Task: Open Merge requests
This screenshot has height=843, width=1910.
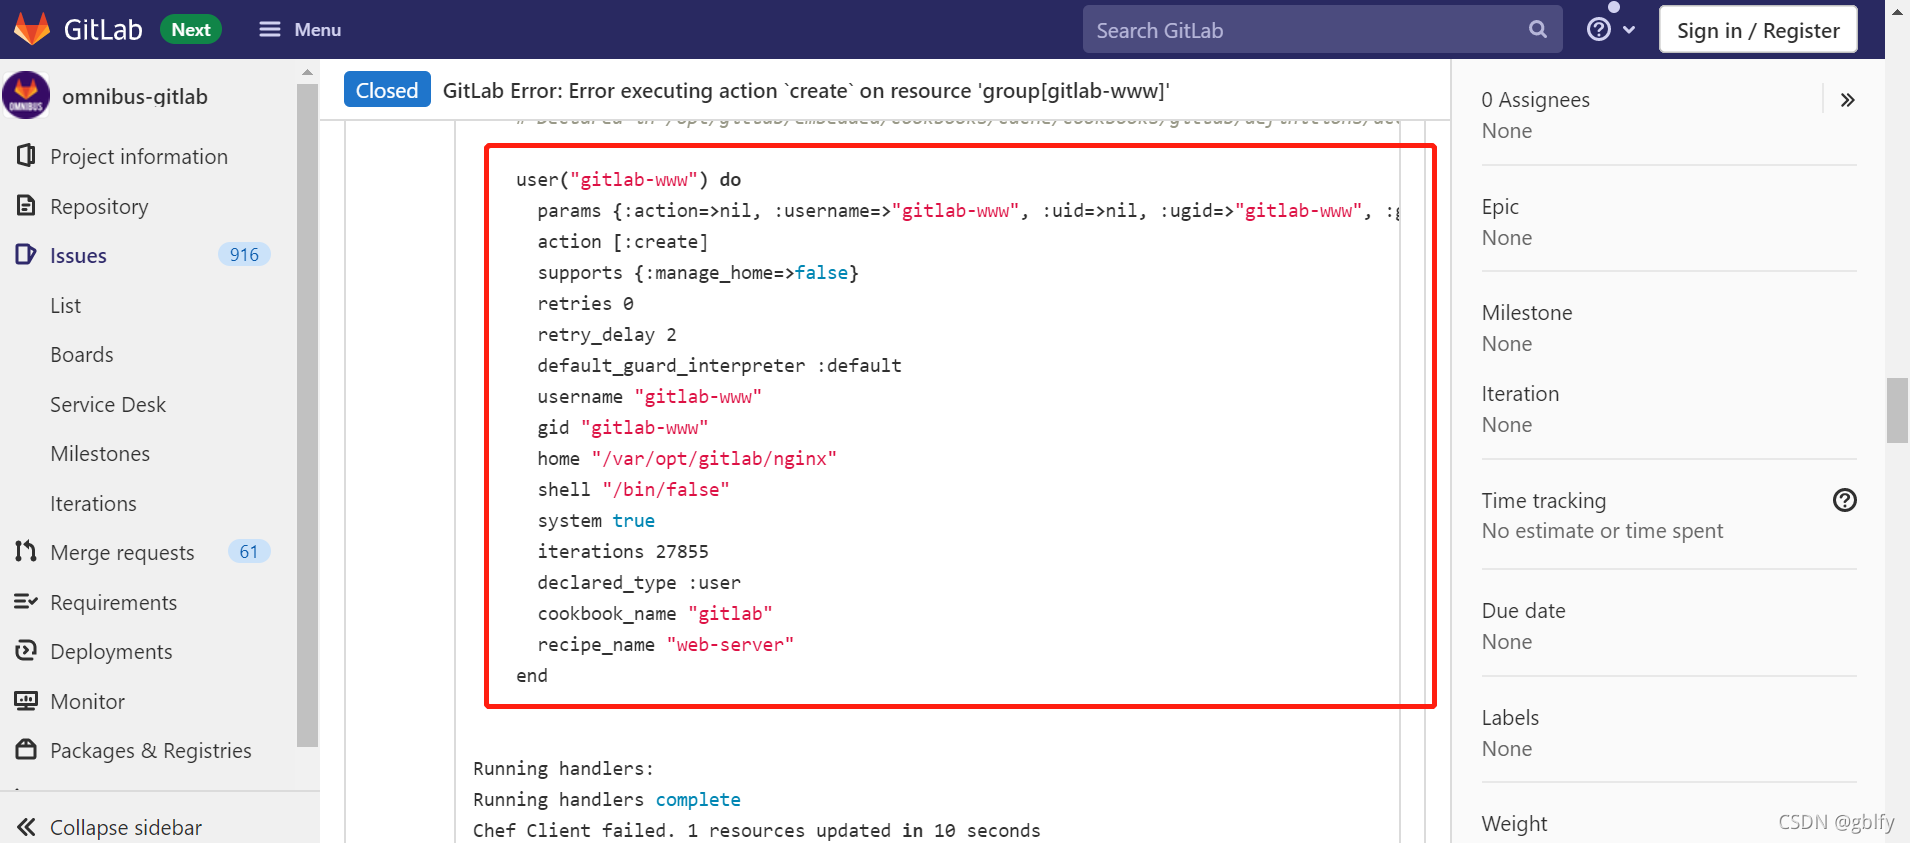Action: [122, 553]
